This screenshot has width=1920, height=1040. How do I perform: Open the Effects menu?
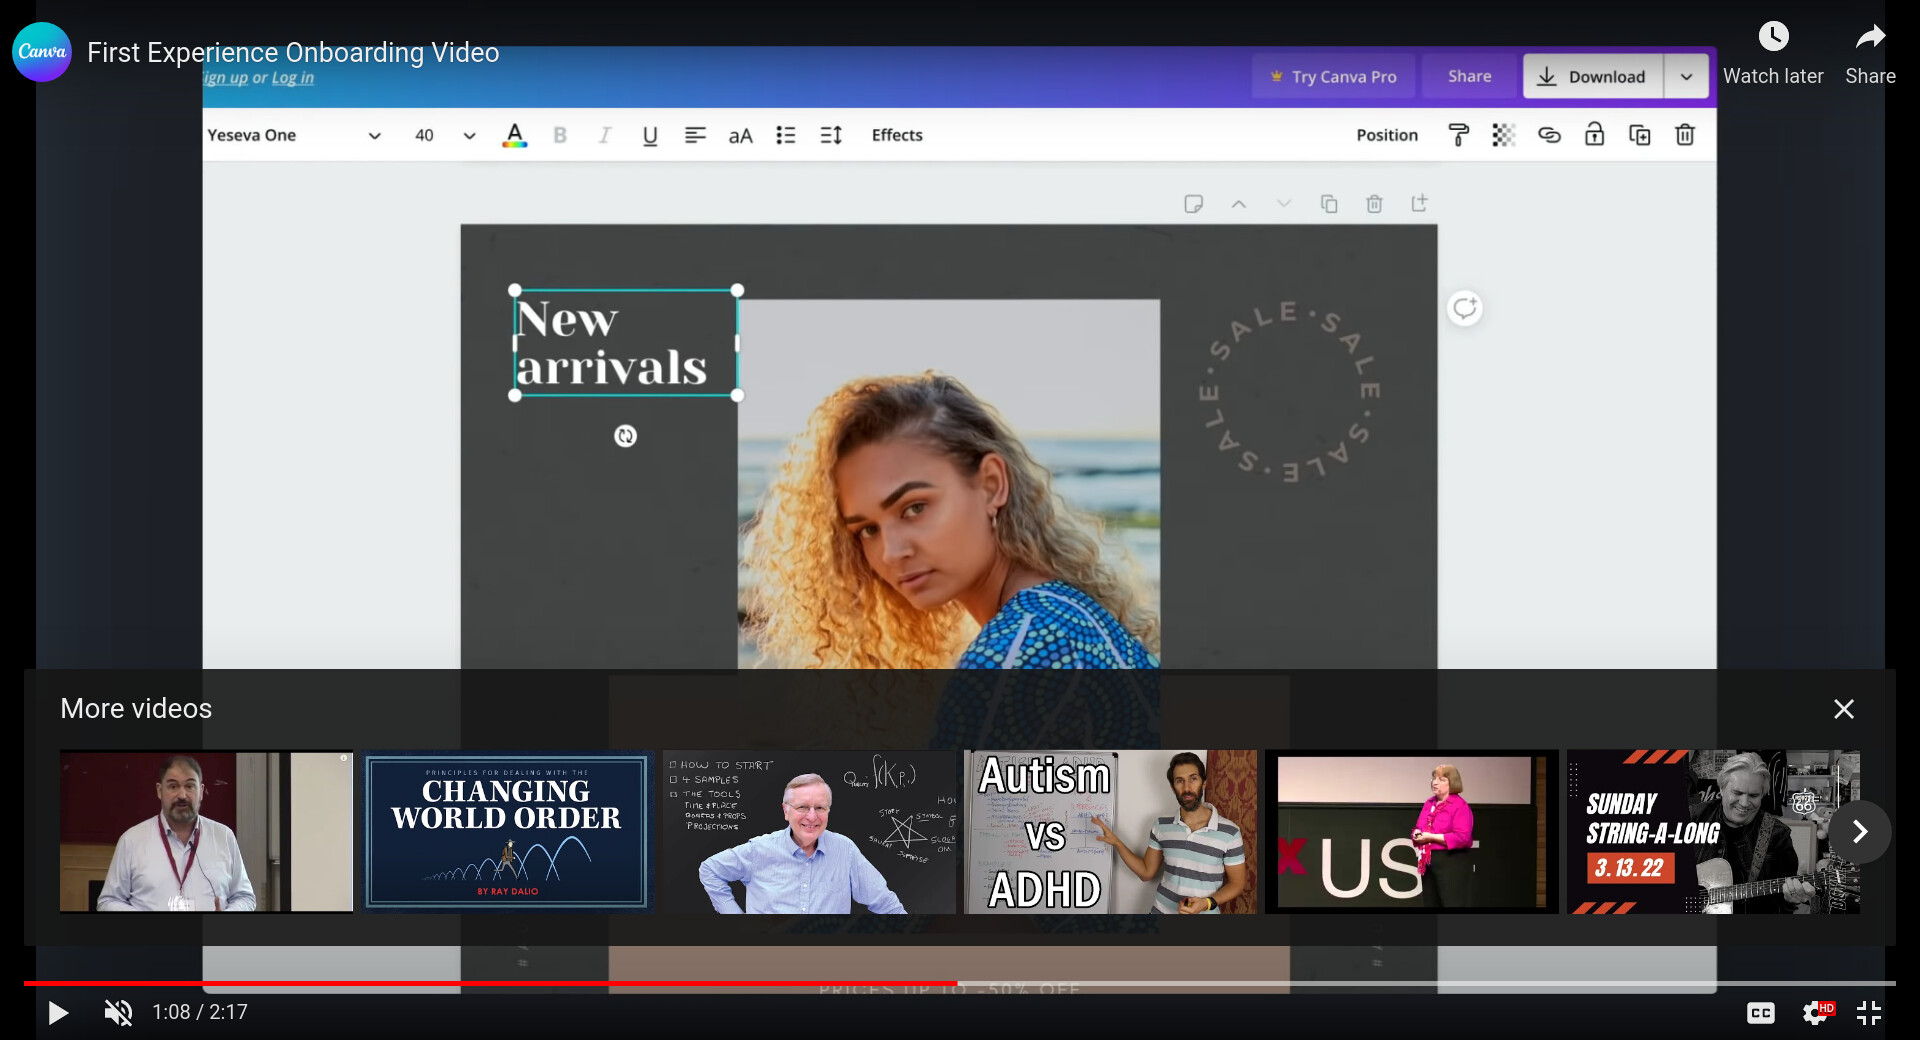pos(896,135)
